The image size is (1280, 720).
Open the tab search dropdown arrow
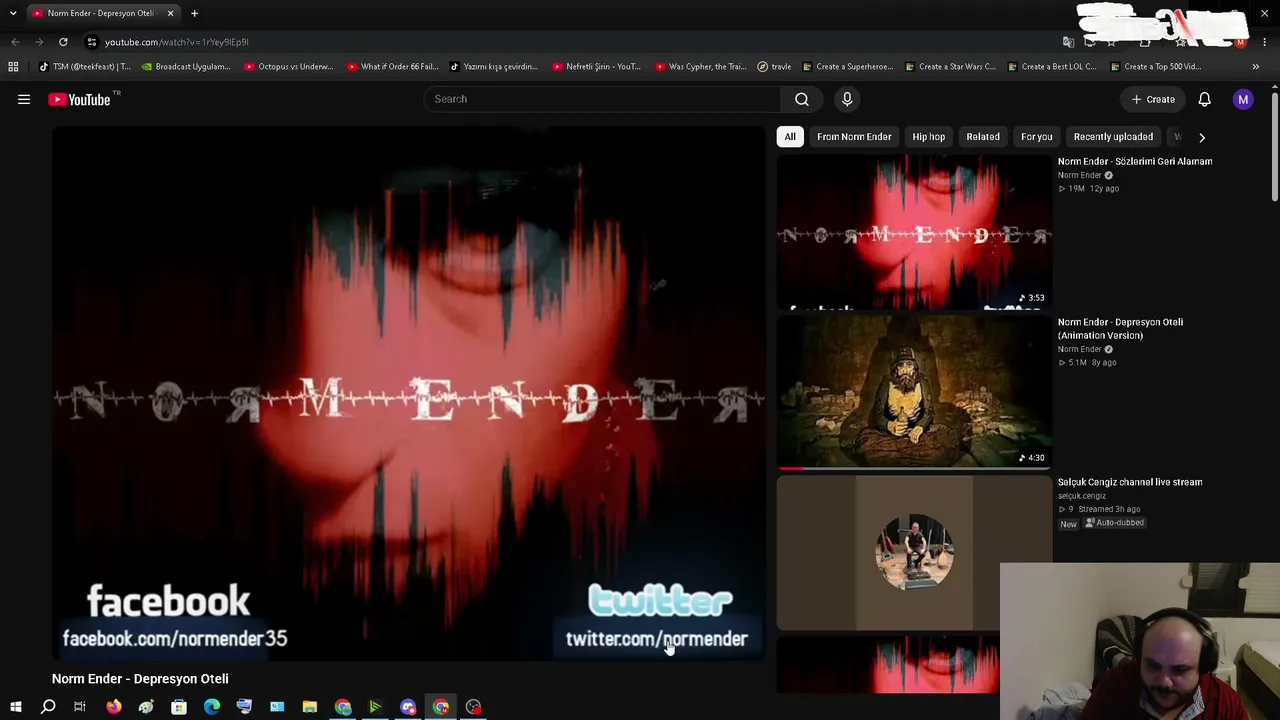coord(13,13)
